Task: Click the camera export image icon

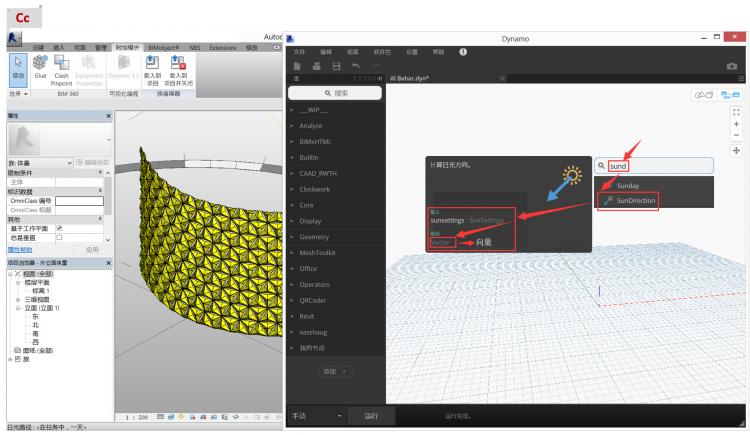Action: (x=731, y=64)
